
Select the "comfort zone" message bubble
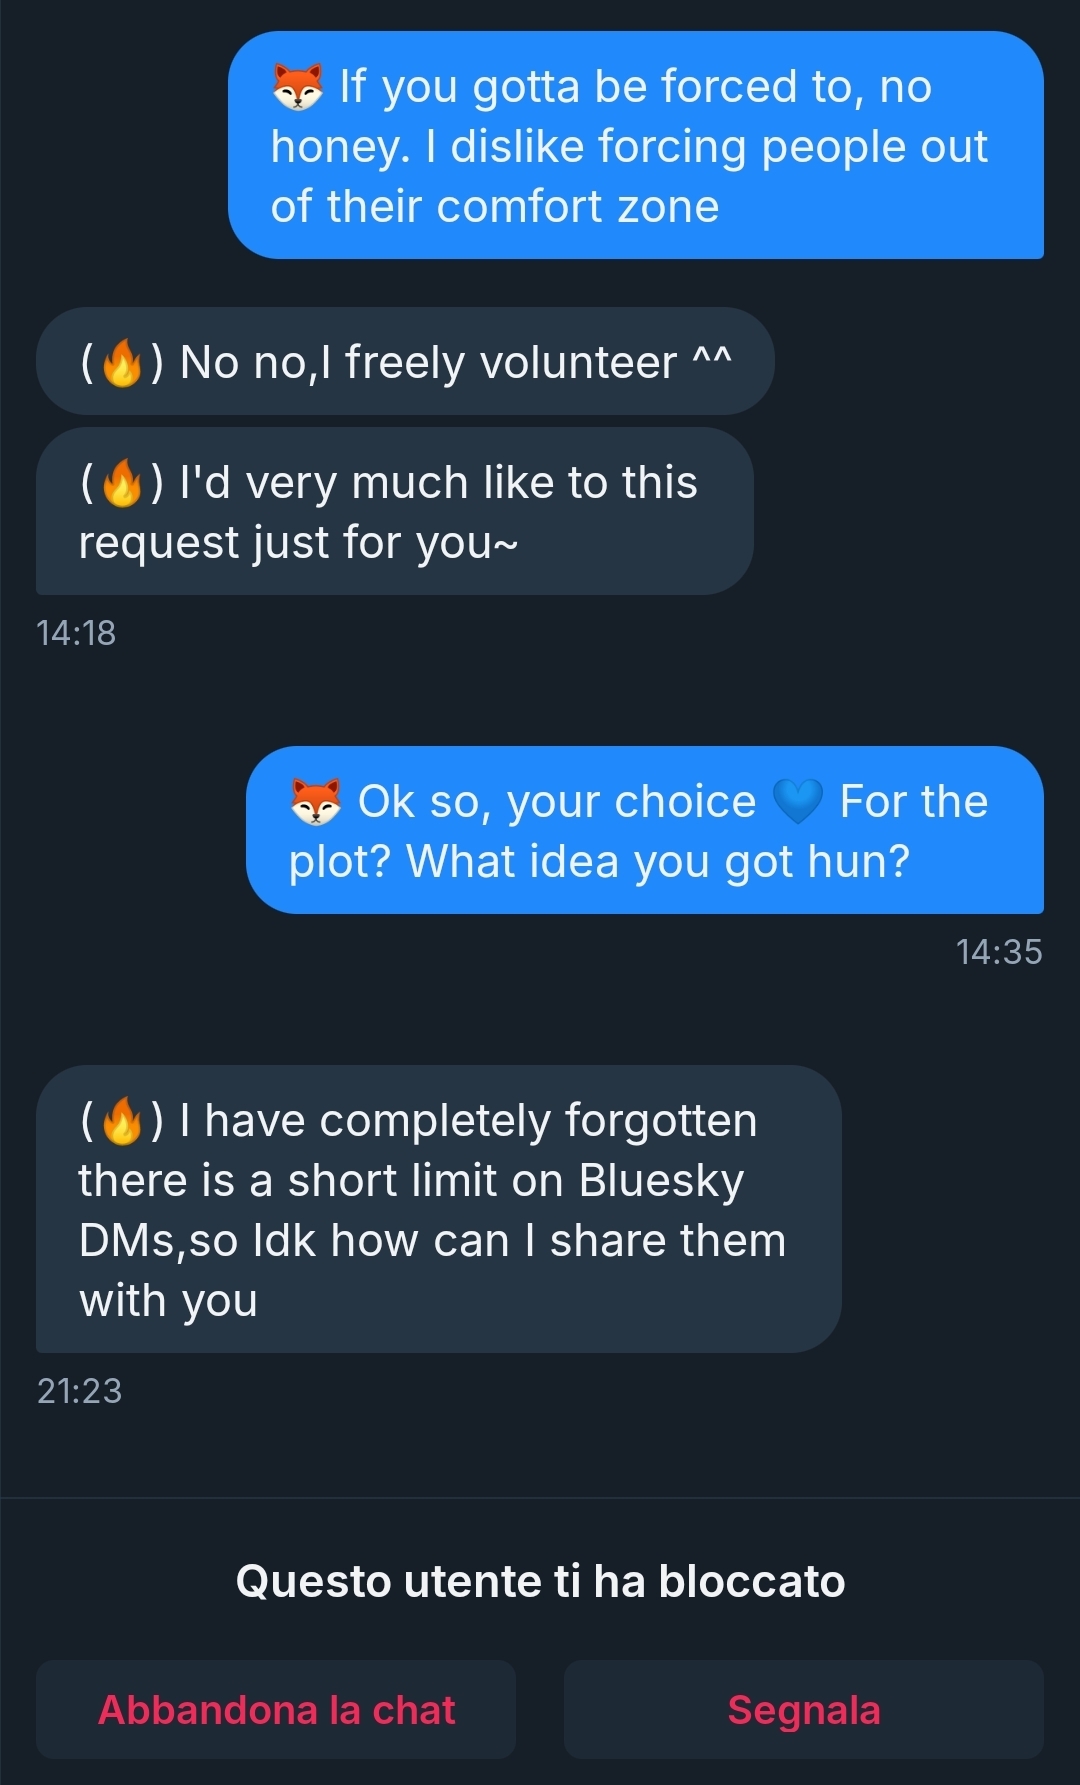click(636, 146)
